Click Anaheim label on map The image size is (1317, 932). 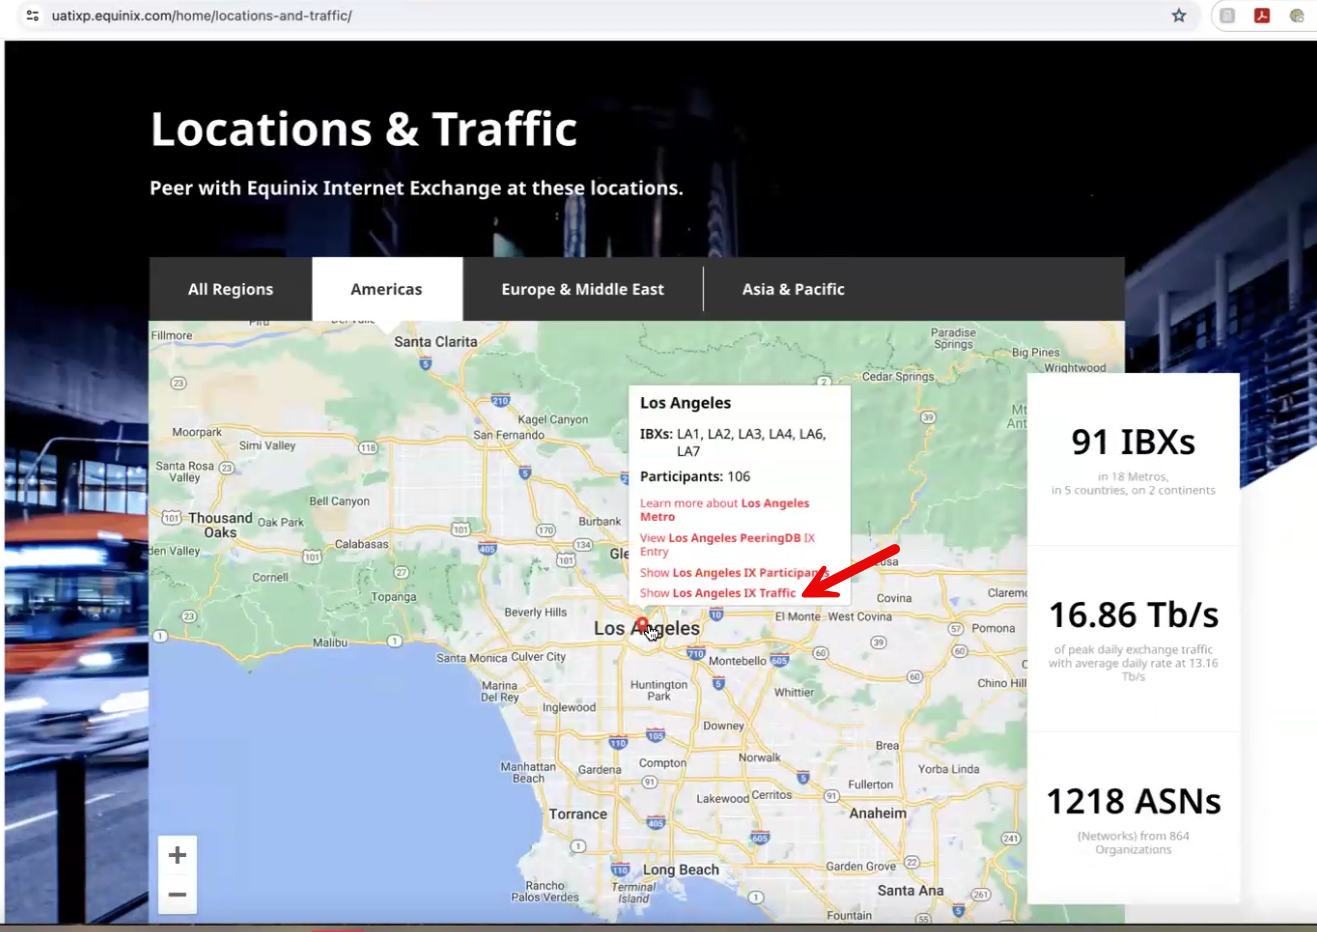(x=878, y=813)
